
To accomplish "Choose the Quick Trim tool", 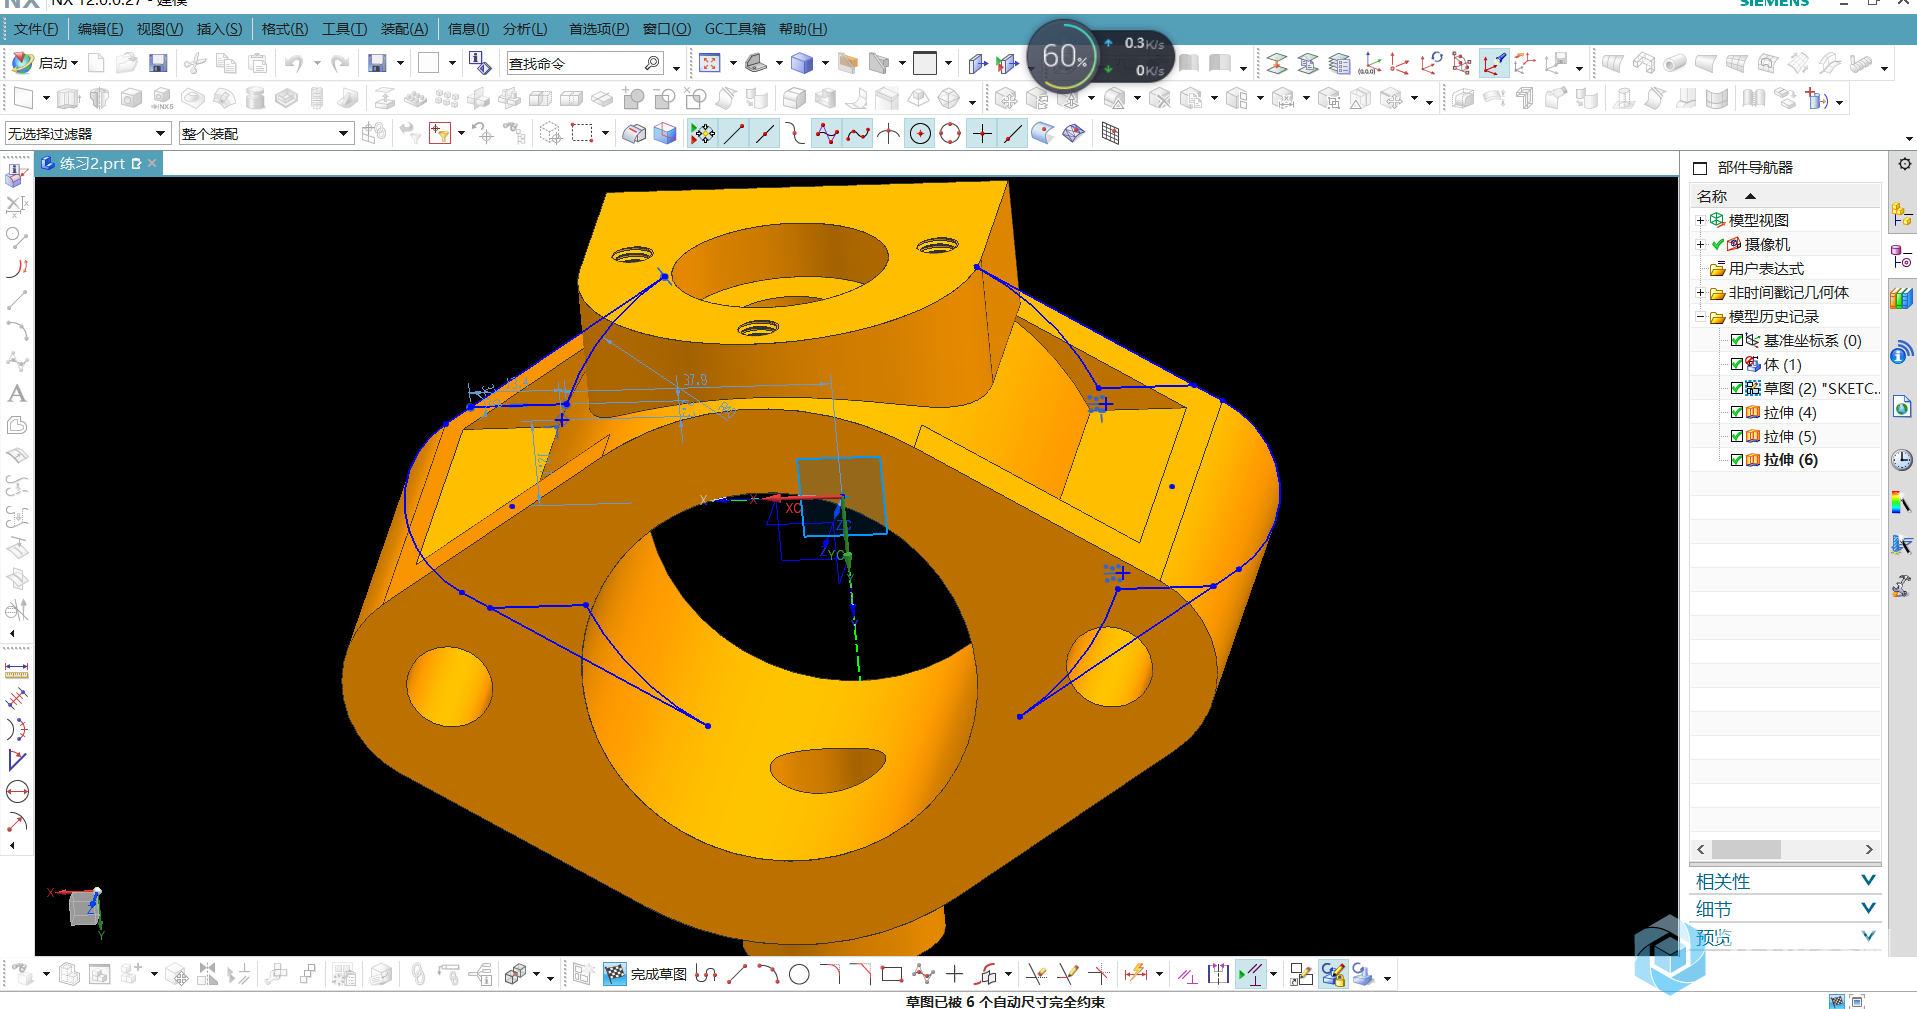I will pyautogui.click(x=1037, y=973).
